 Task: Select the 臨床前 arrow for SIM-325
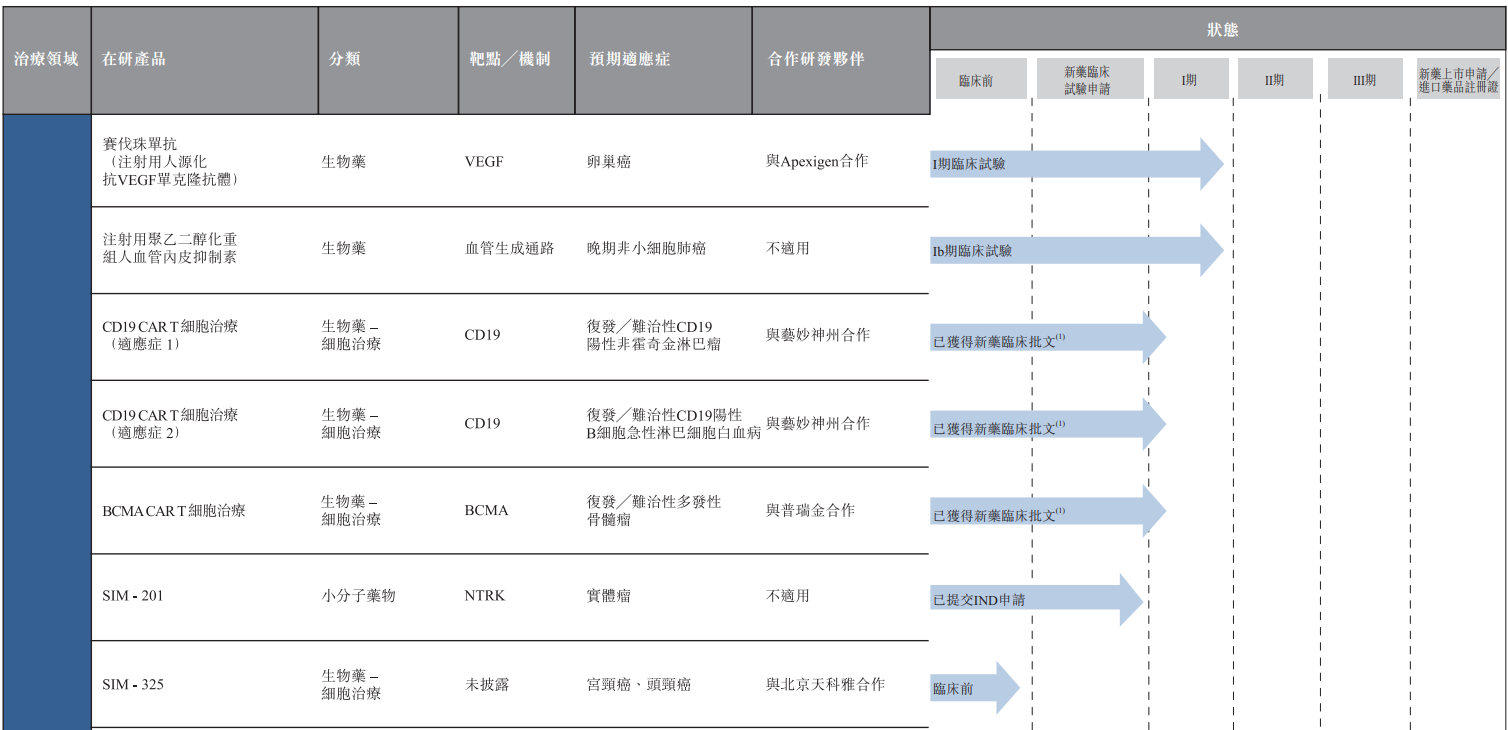(975, 687)
